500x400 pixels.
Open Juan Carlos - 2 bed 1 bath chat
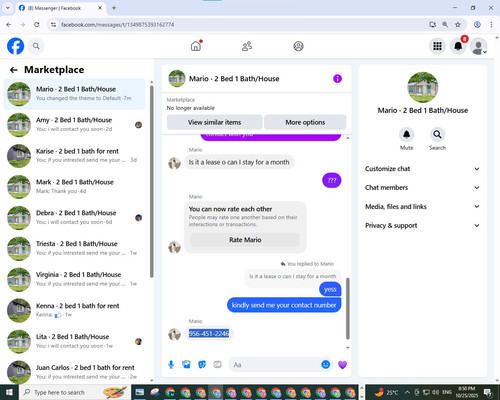(x=74, y=372)
